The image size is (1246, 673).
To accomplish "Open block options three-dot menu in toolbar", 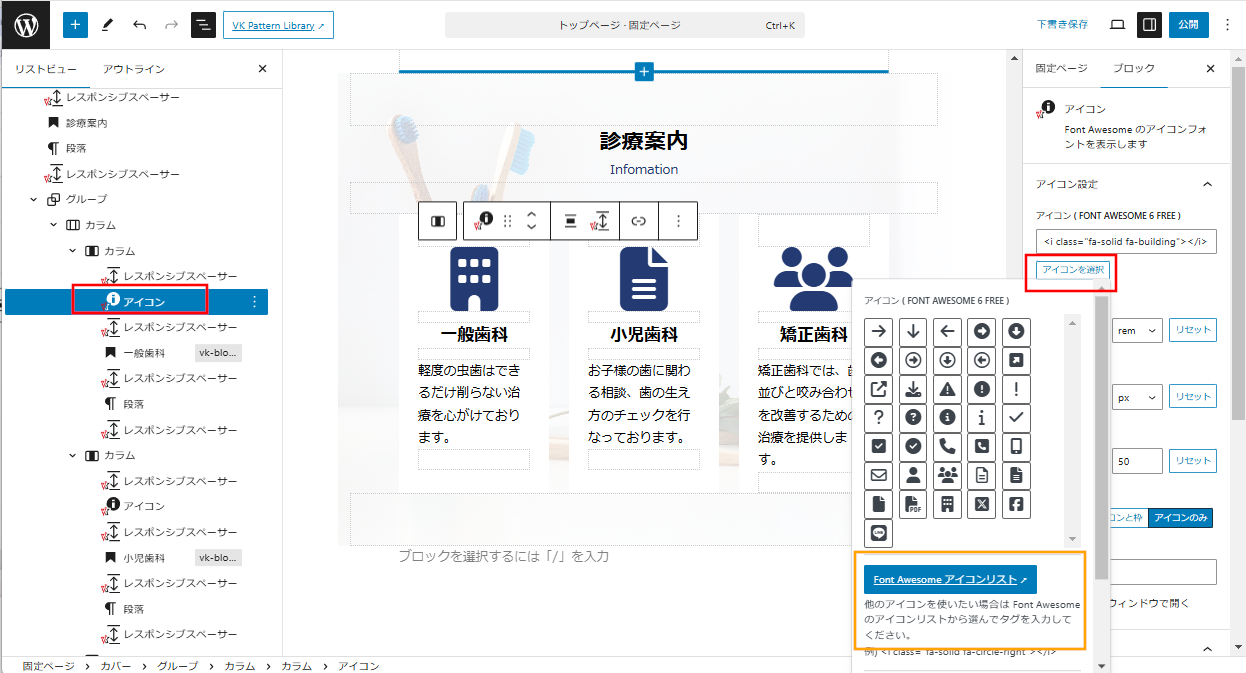I will [678, 221].
